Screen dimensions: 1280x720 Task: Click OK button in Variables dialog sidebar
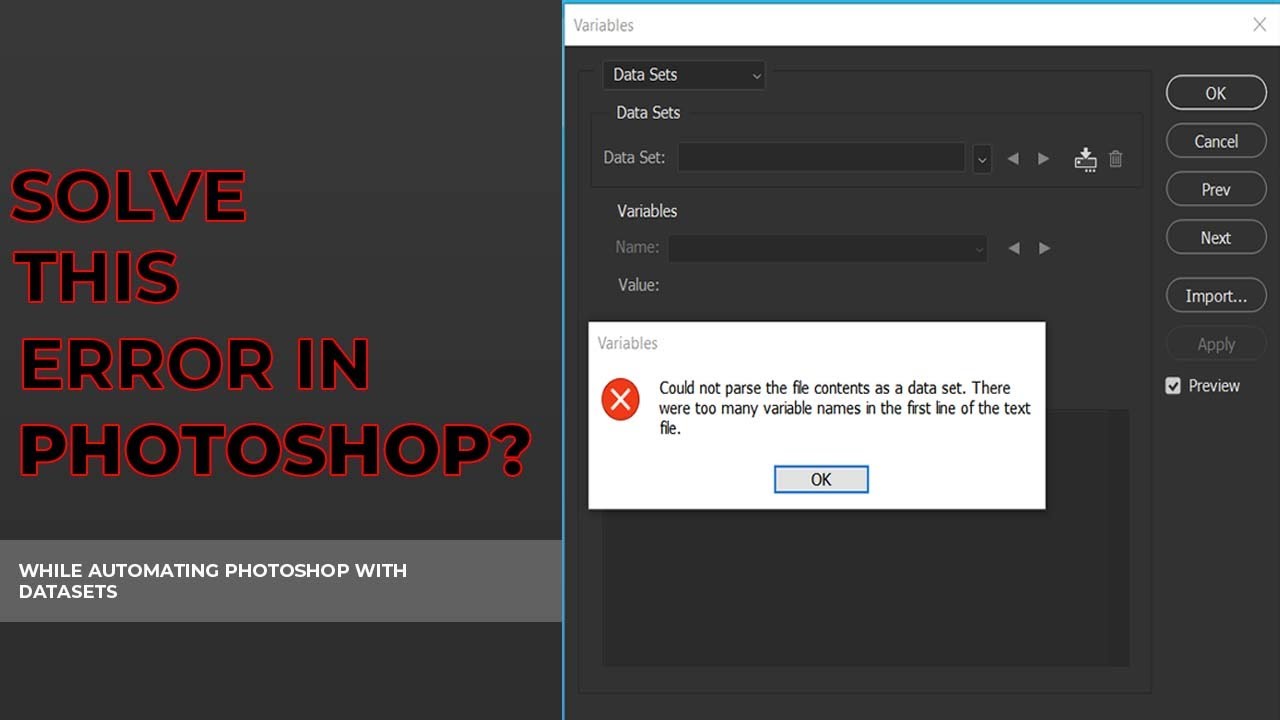(1216, 93)
